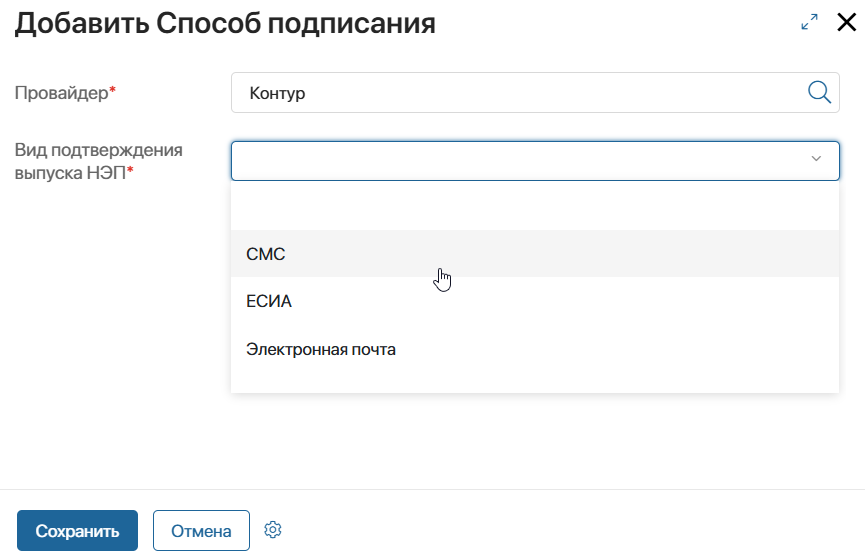
Task: Click the Контур text in provider field
Action: (x=277, y=93)
